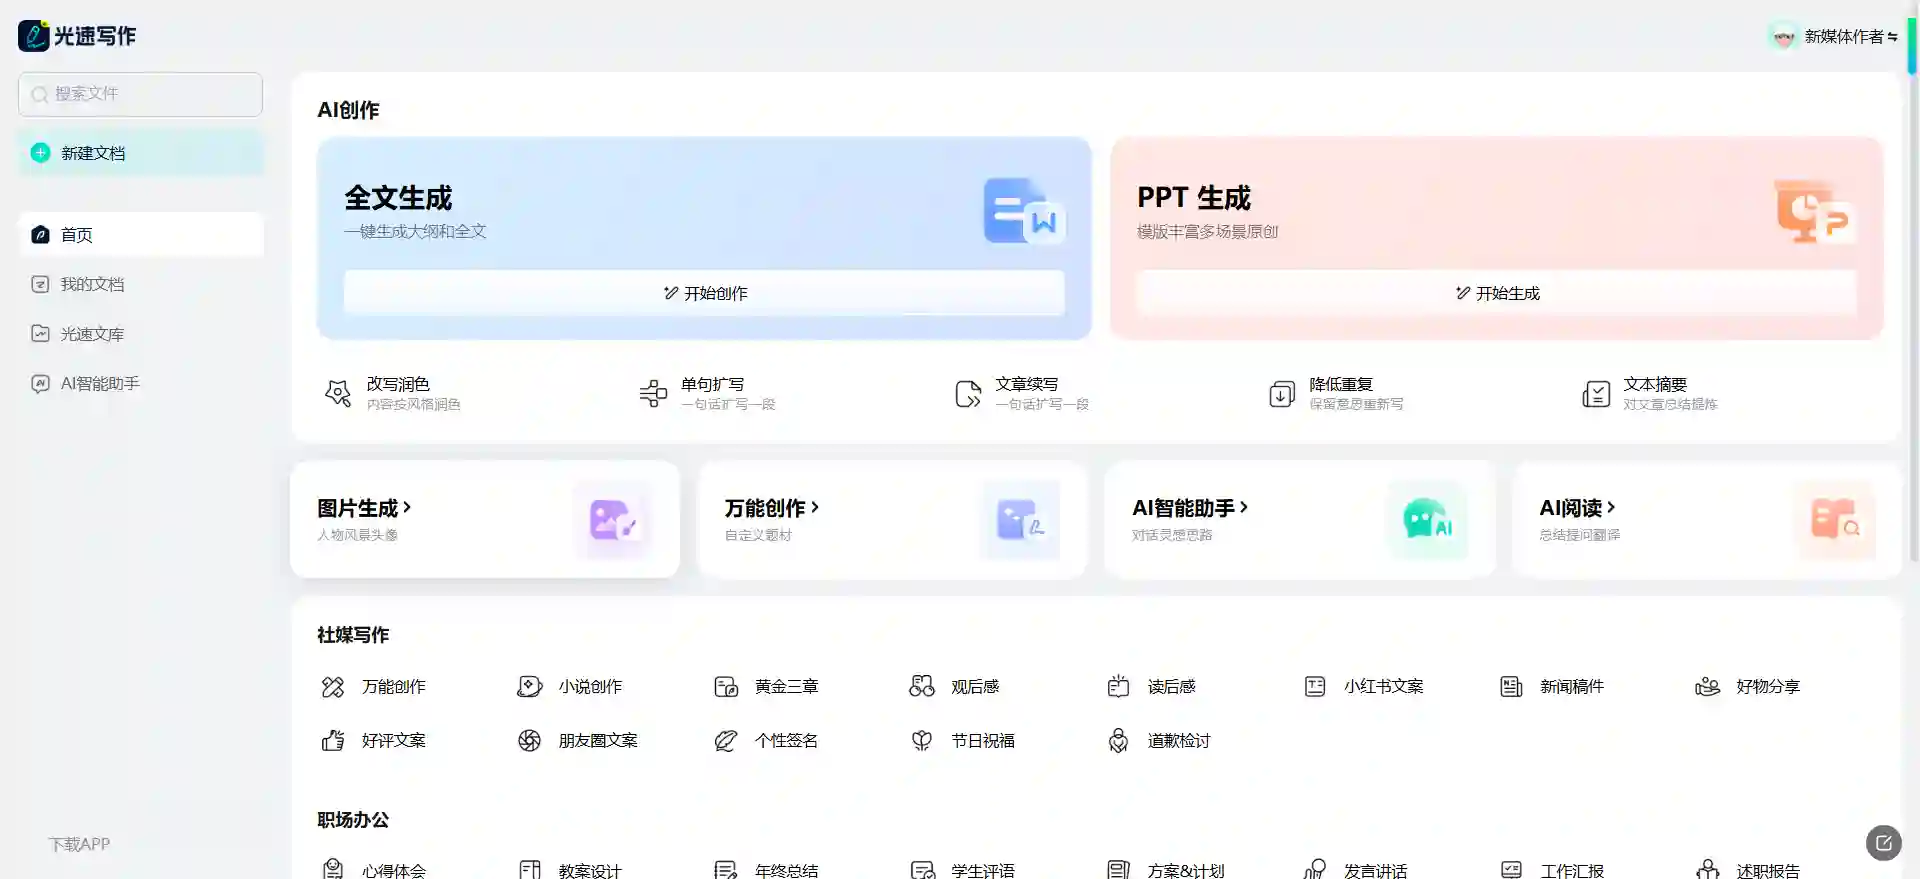Open the 首页 sidebar menu item
This screenshot has height=879, width=1920.
click(140, 235)
